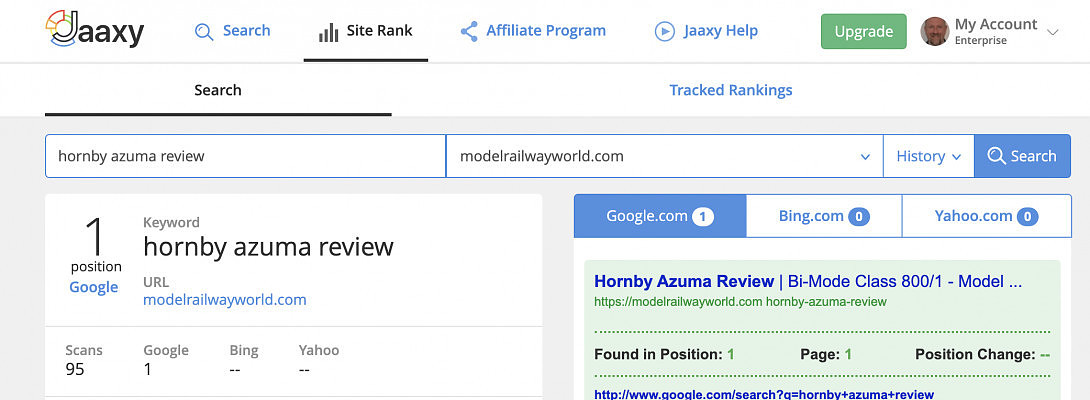Click the Jaaxy Help play icon
The width and height of the screenshot is (1090, 400).
point(664,31)
